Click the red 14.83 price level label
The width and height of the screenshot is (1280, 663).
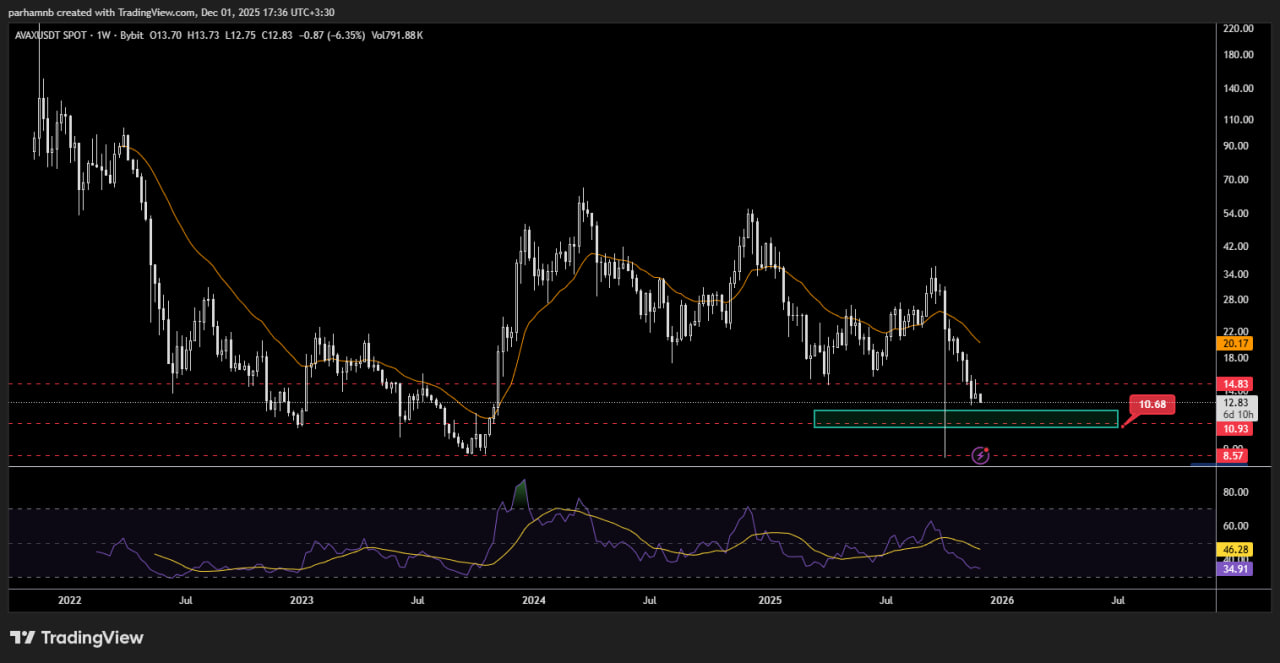[1237, 384]
